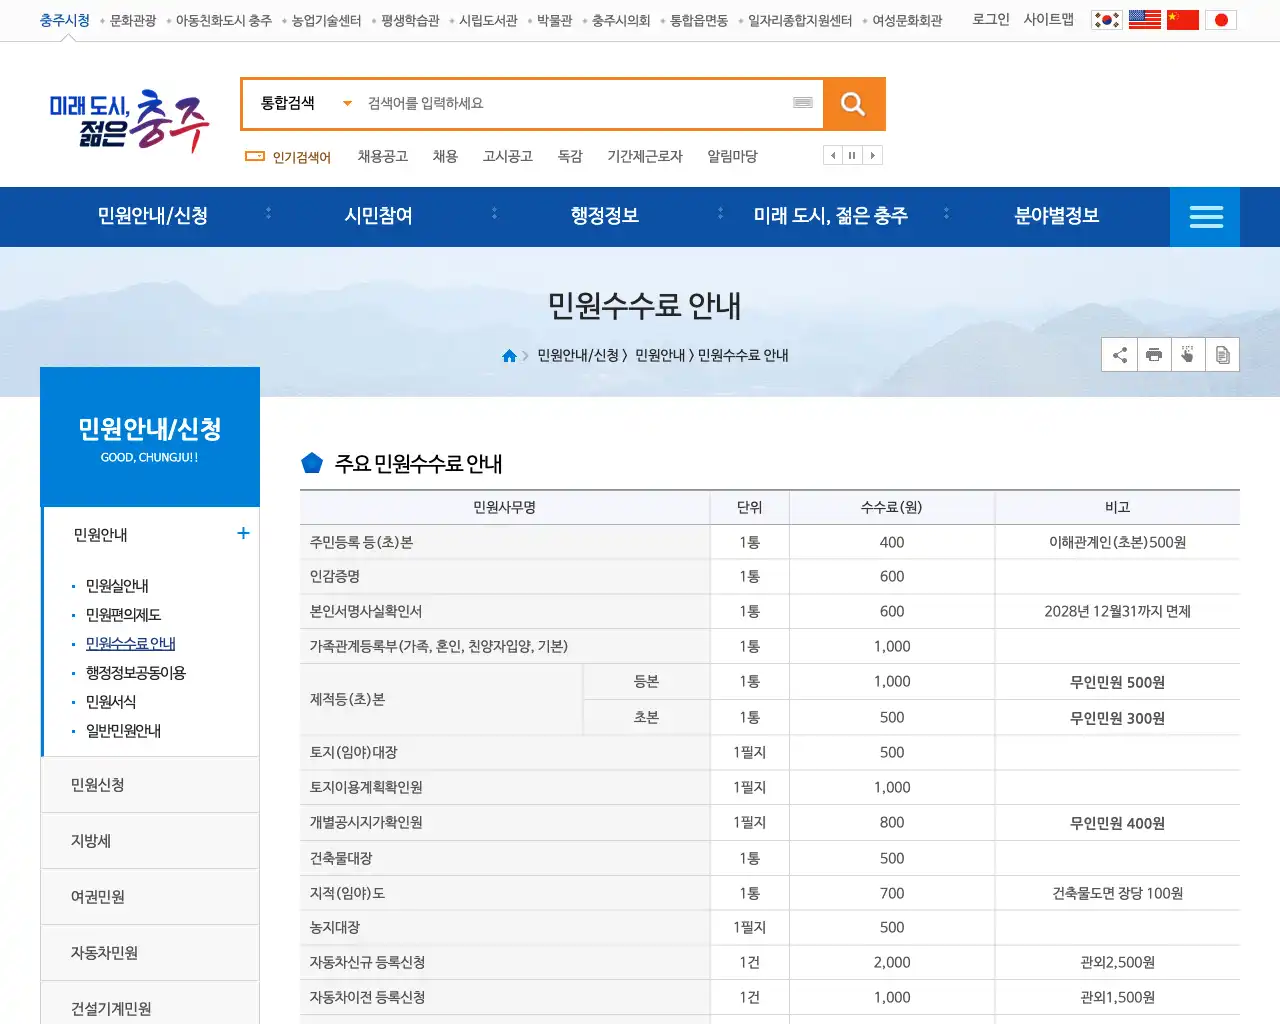Click the document copy icon

(1222, 355)
